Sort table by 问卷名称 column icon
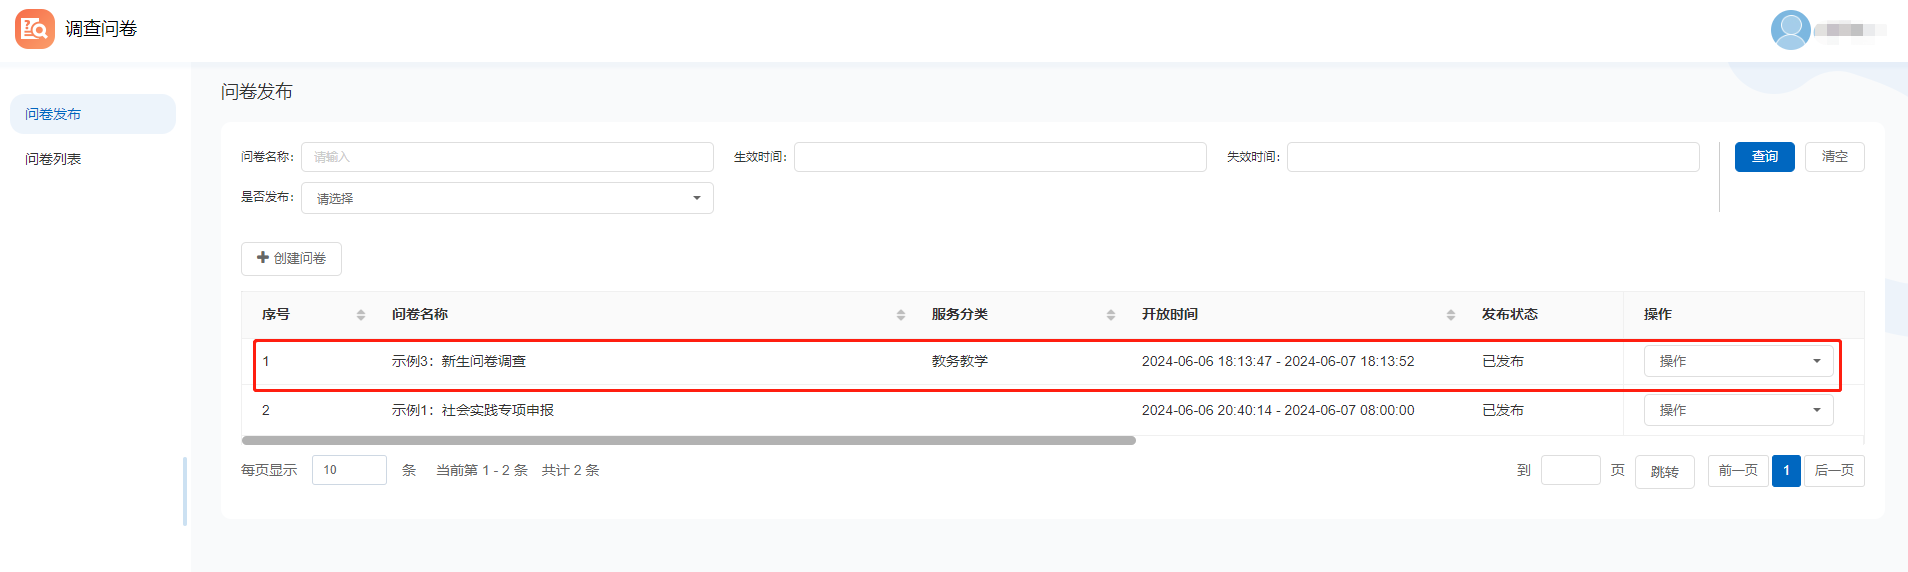 (901, 315)
